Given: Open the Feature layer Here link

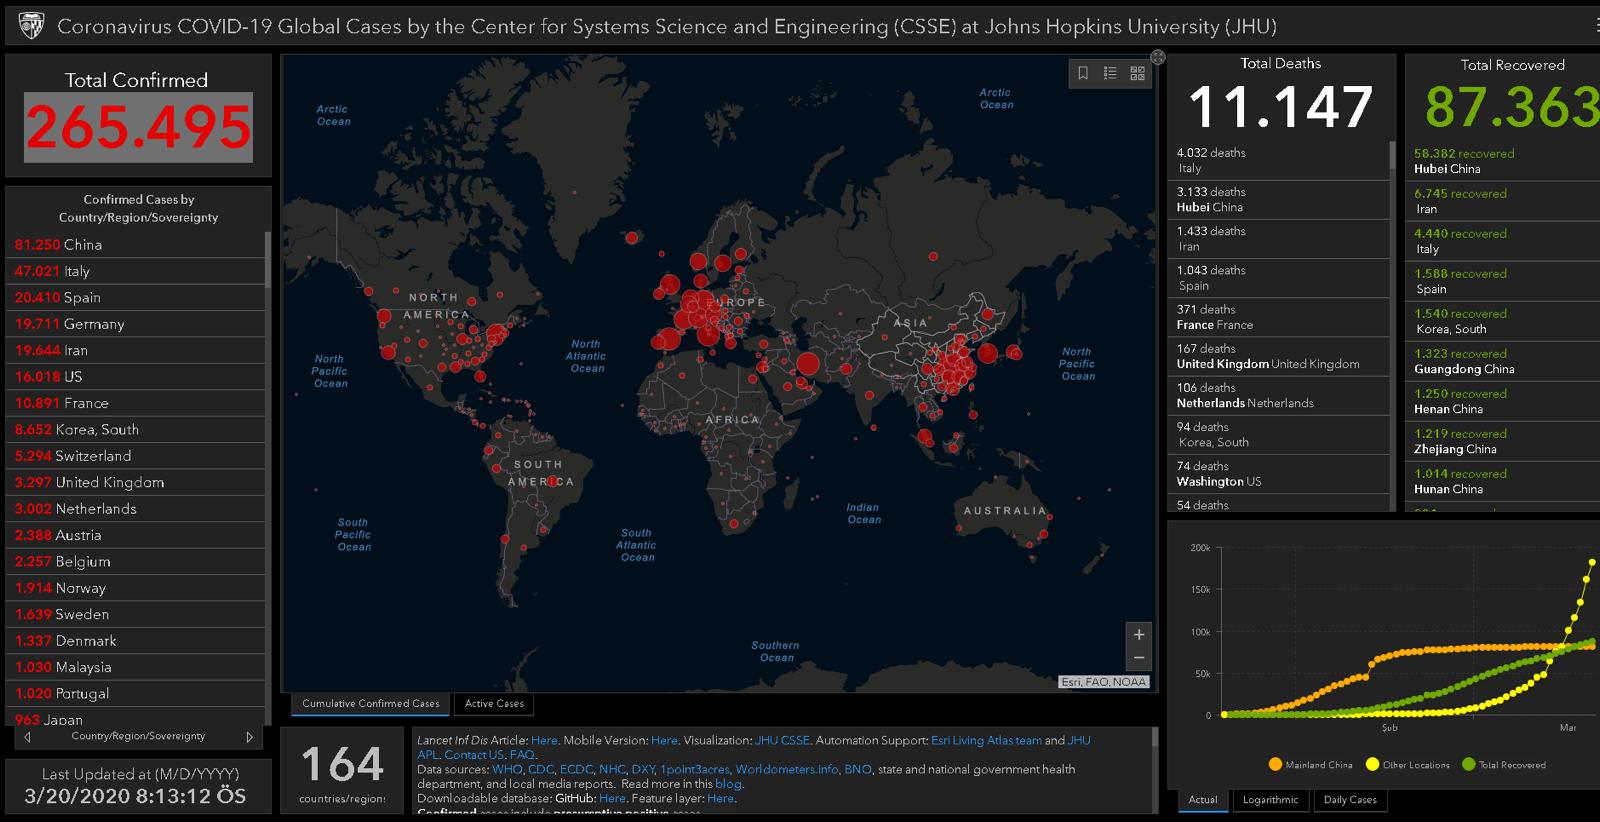Looking at the screenshot, I should click(x=720, y=799).
